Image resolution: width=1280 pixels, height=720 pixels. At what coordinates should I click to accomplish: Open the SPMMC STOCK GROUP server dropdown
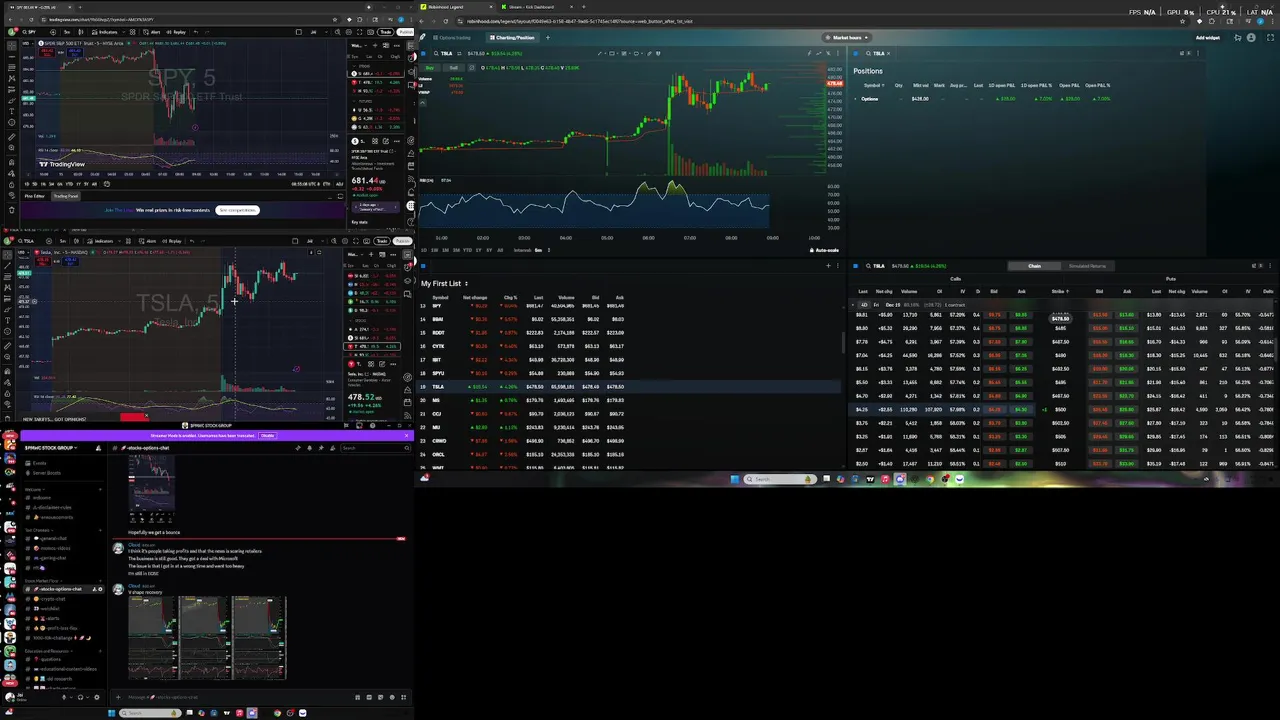click(x=50, y=448)
